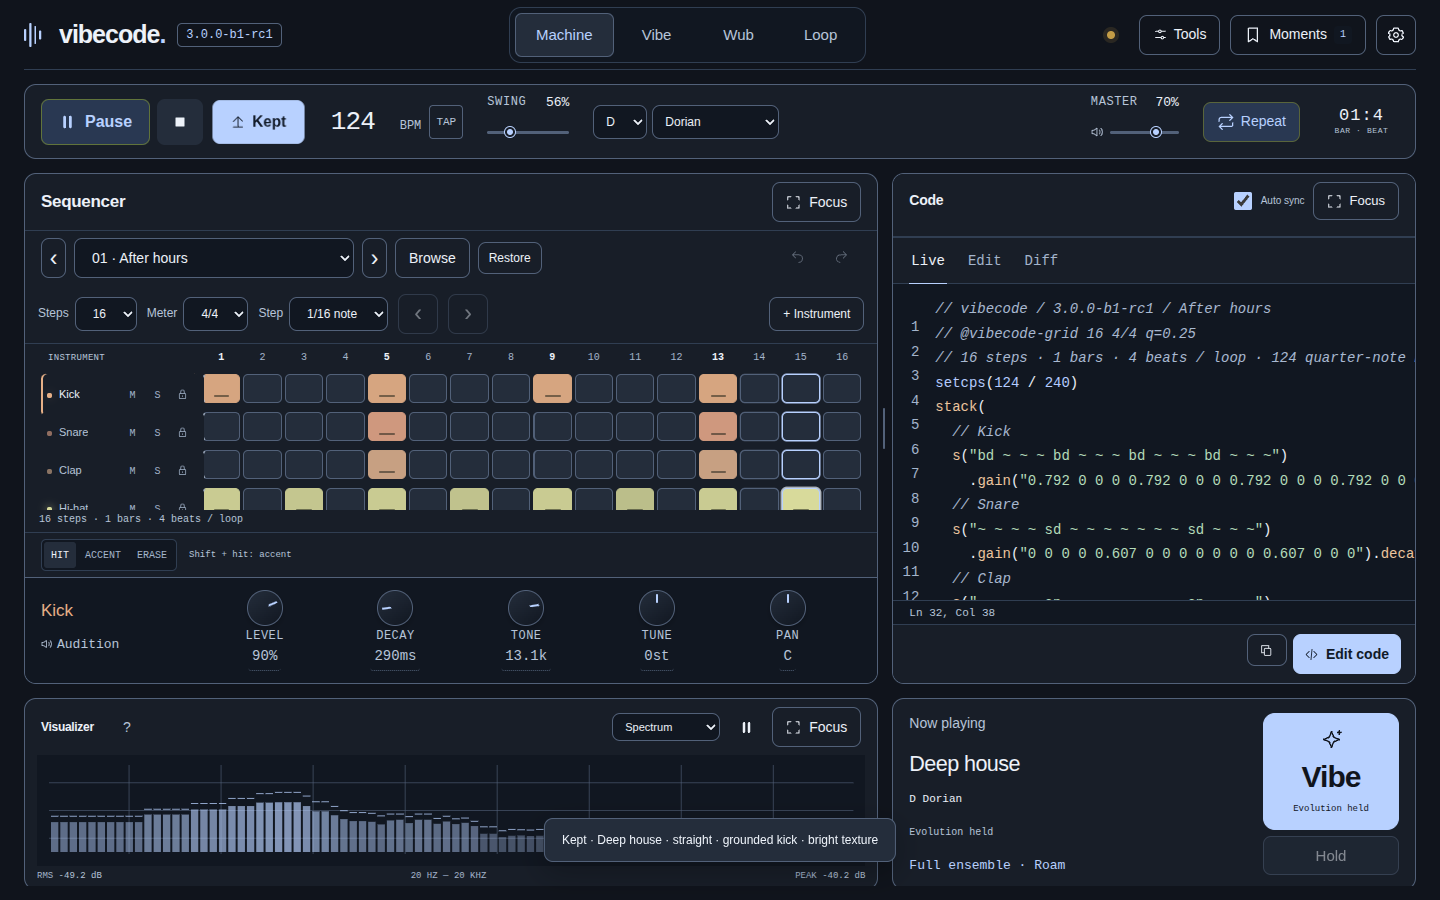Go to next pattern with right chevron
The width and height of the screenshot is (1440, 900).
pos(374,258)
